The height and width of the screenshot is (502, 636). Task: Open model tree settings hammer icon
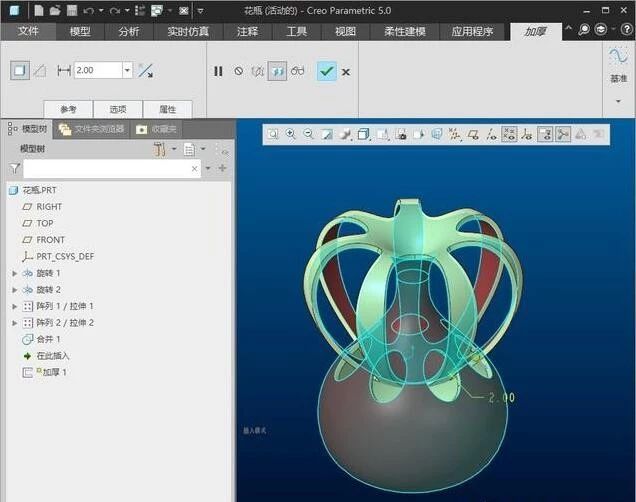point(160,149)
